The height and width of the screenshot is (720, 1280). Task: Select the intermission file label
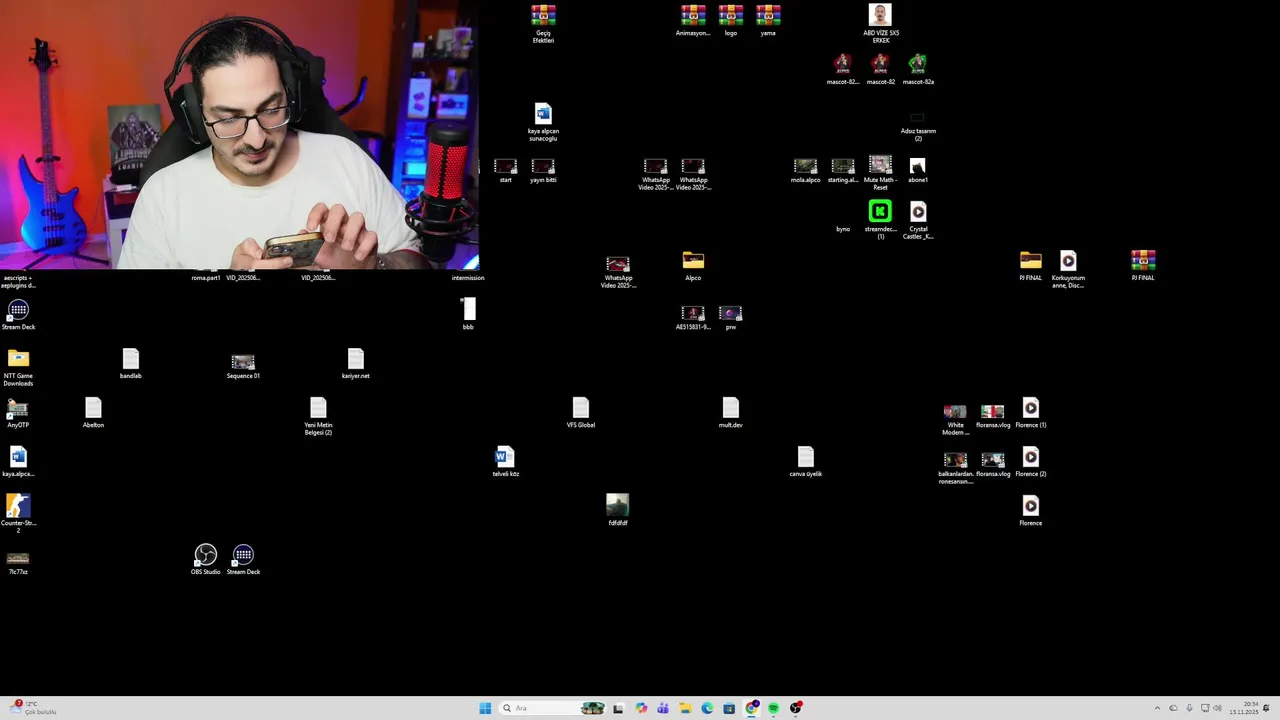[468, 278]
